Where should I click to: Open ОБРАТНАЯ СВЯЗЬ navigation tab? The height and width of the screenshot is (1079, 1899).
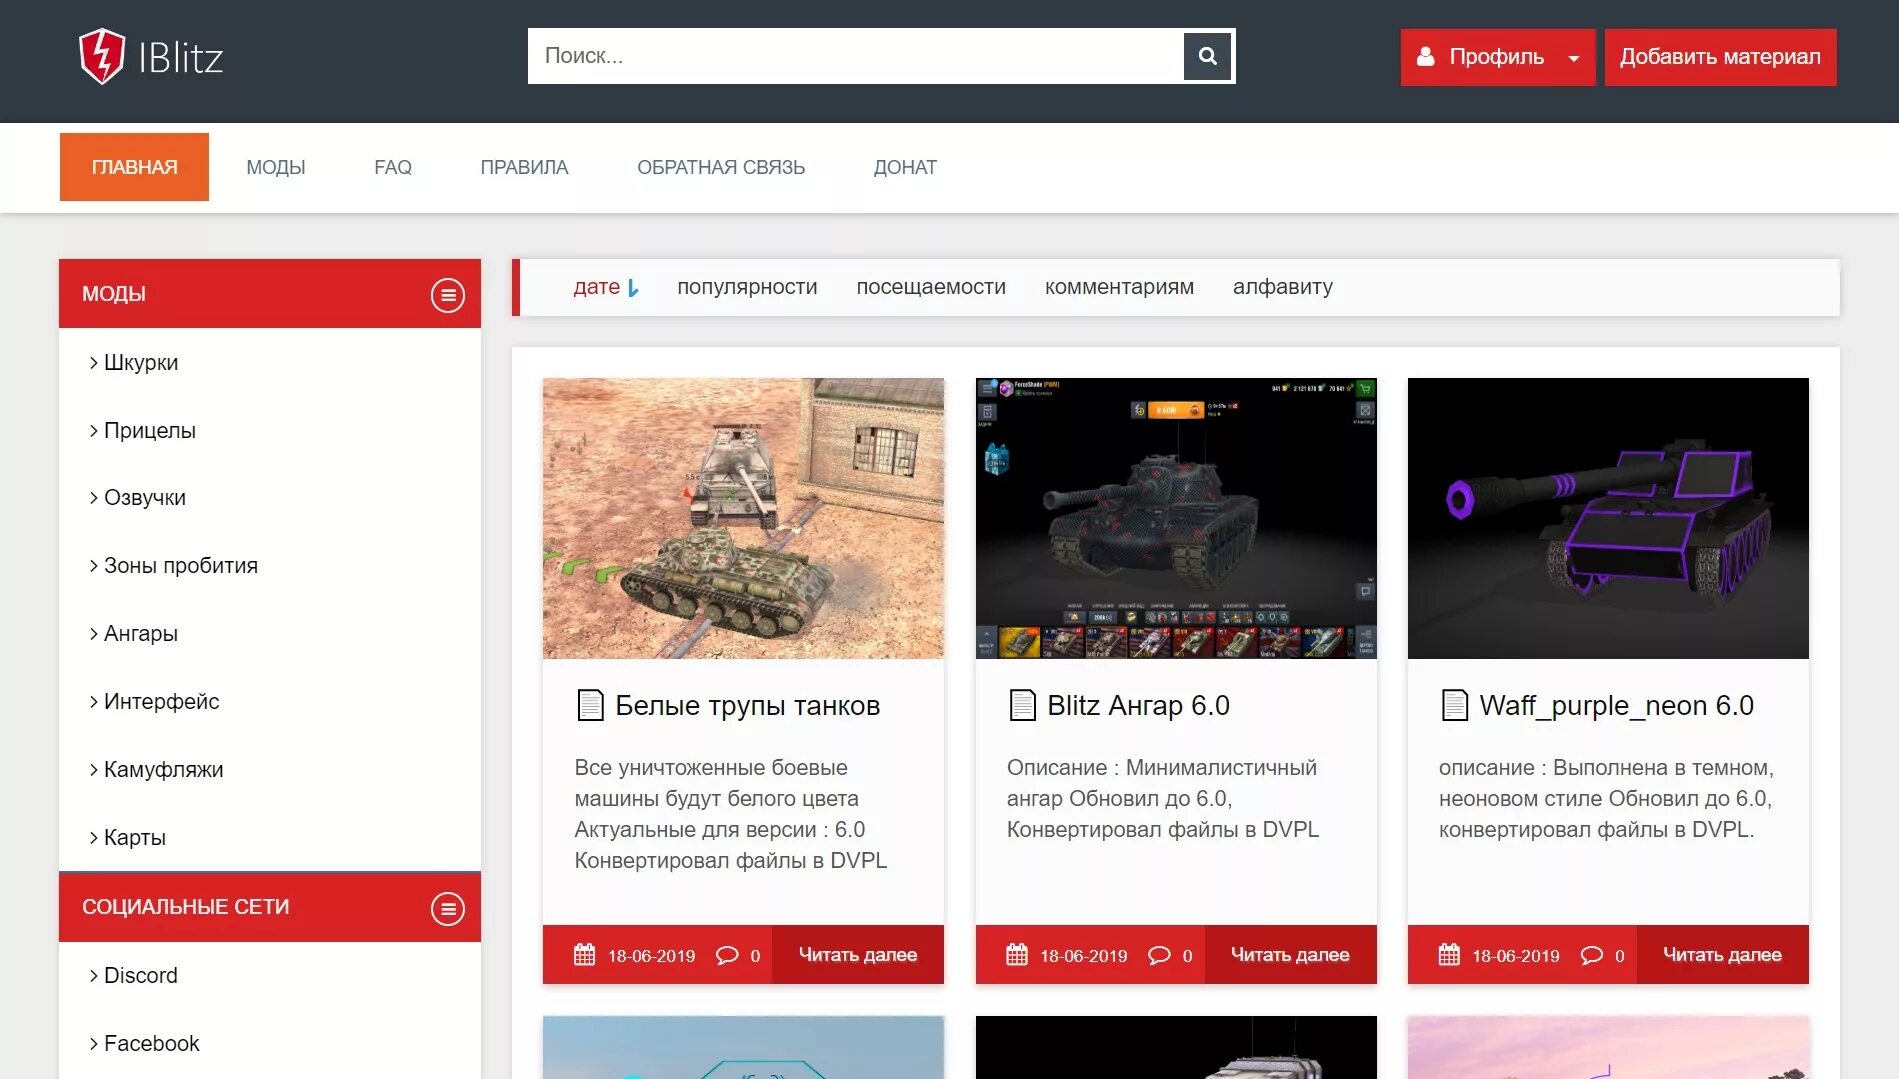721,167
